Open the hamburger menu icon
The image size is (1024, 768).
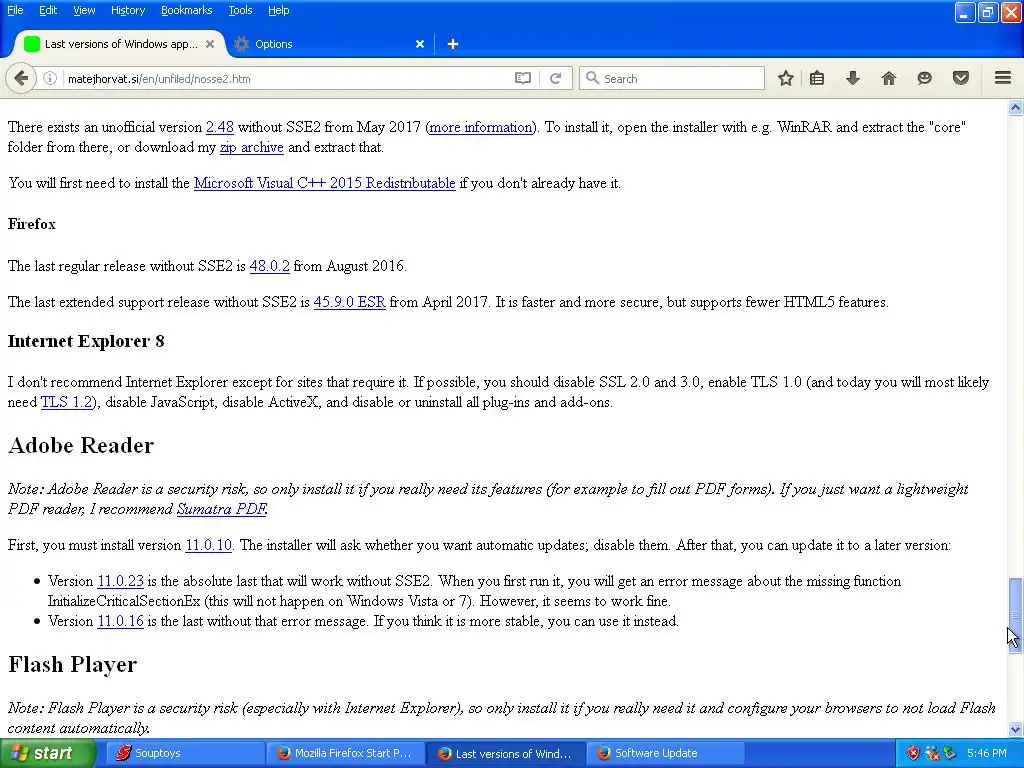coord(1003,78)
